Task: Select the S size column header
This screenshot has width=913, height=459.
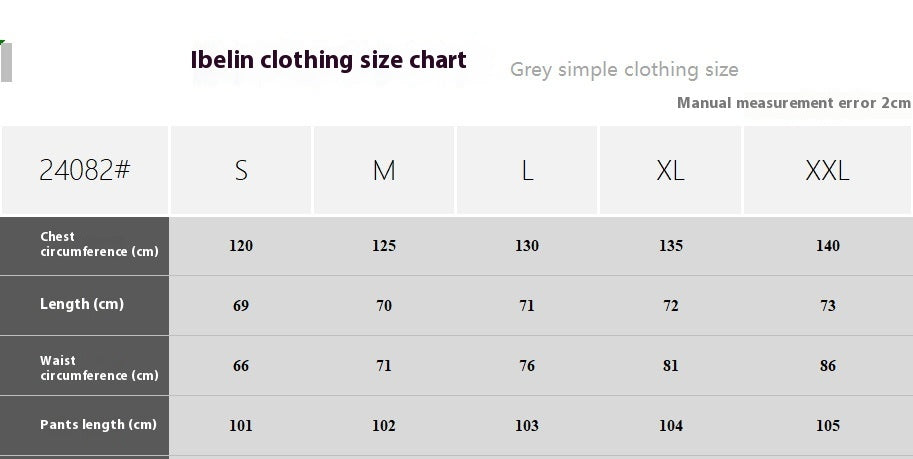Action: pyautogui.click(x=241, y=170)
